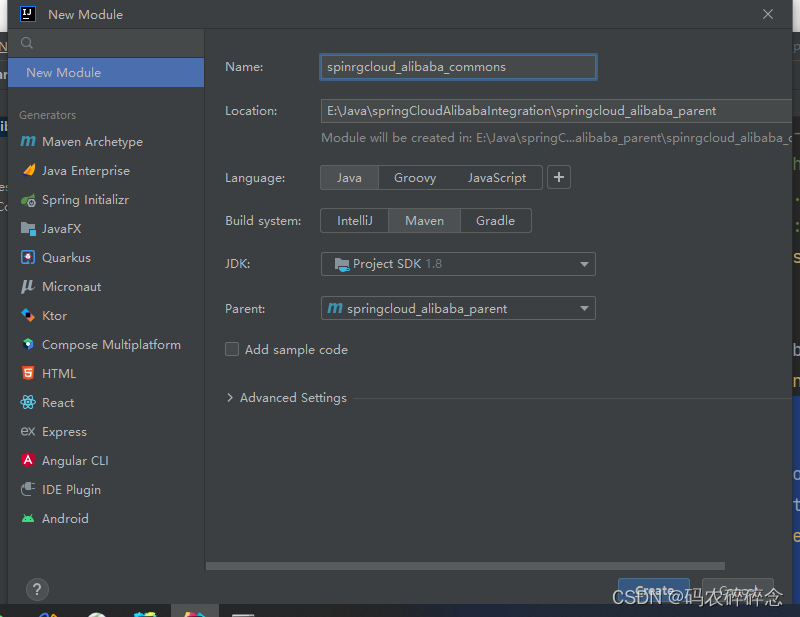Select the Android list entry

pos(106,519)
